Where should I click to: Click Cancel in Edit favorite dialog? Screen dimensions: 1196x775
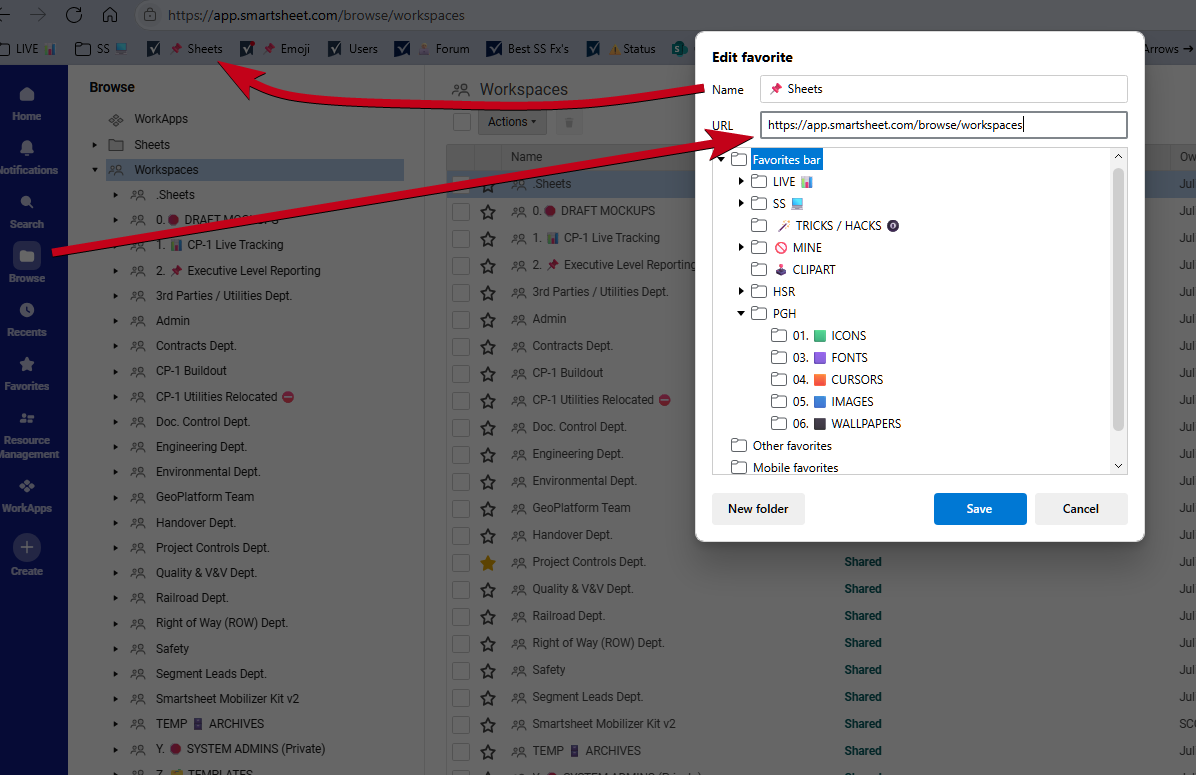[x=1081, y=509]
